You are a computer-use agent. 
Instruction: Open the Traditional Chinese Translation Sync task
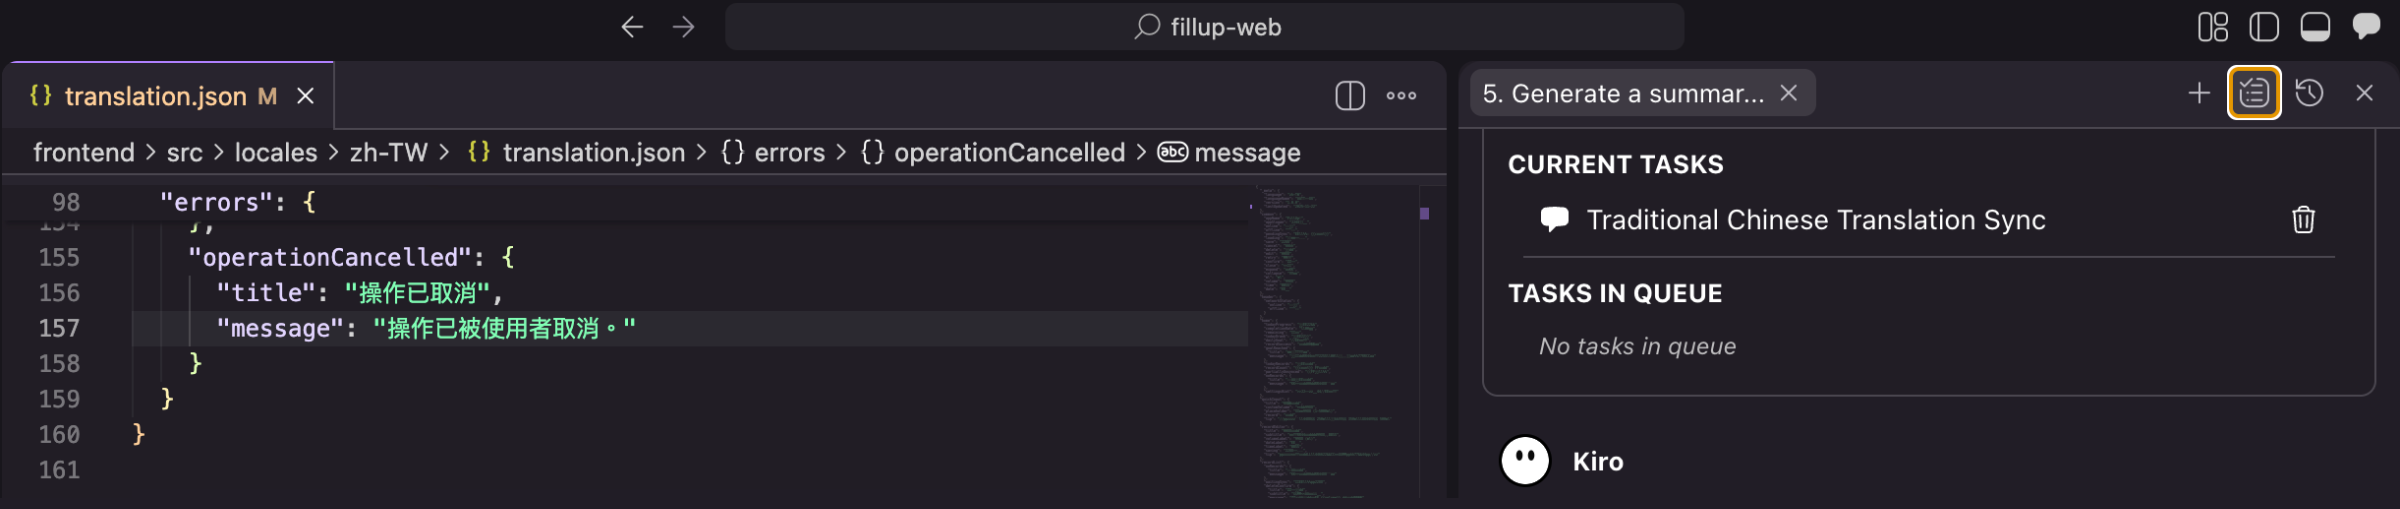coord(1815,220)
